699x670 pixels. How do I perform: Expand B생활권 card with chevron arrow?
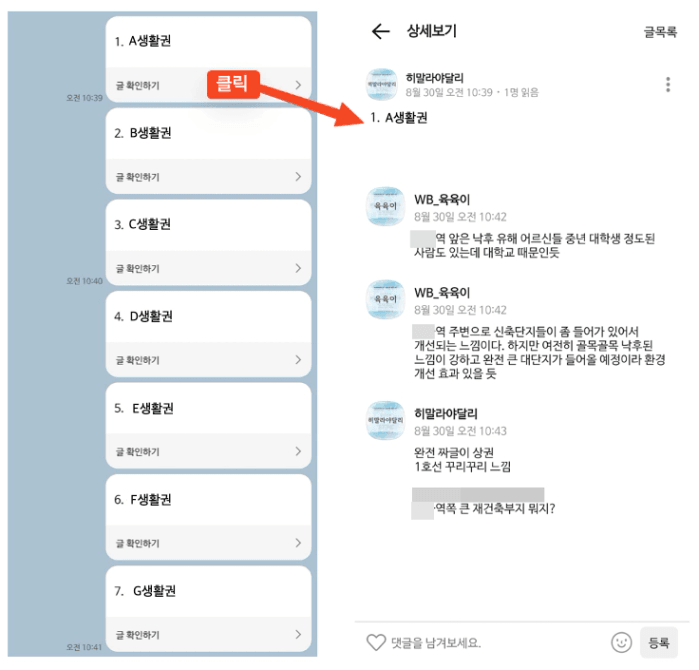(298, 177)
